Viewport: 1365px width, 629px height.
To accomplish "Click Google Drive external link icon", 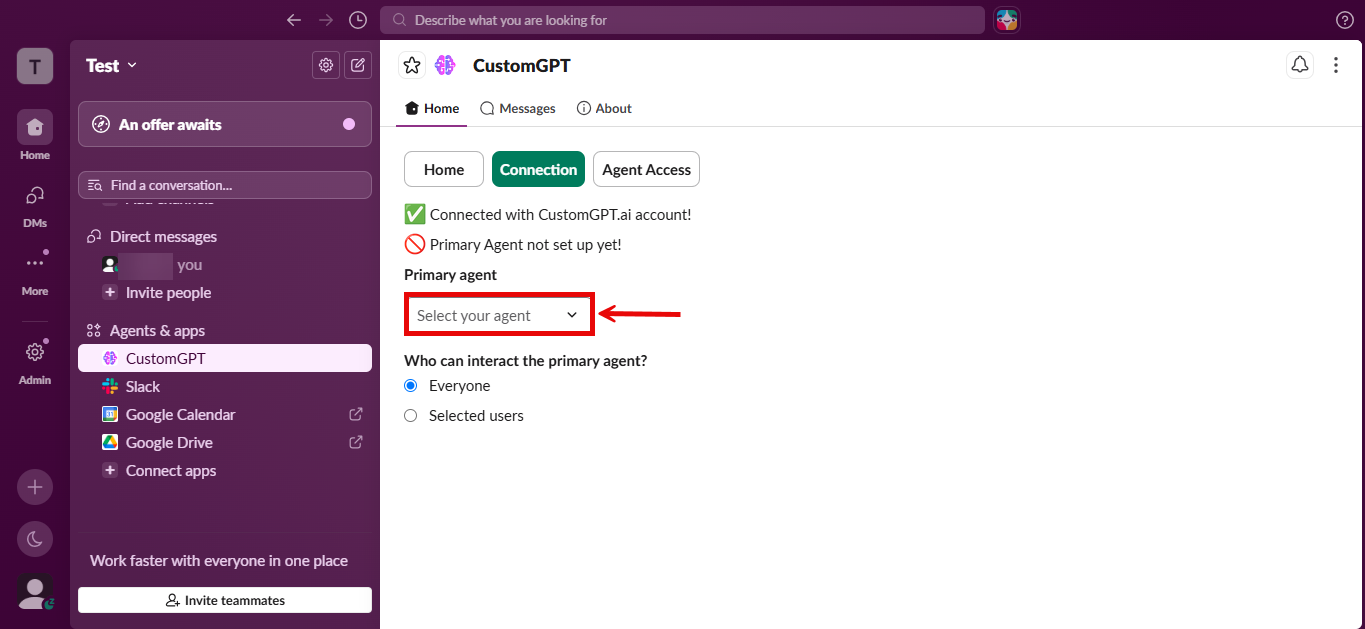I will [x=355, y=442].
